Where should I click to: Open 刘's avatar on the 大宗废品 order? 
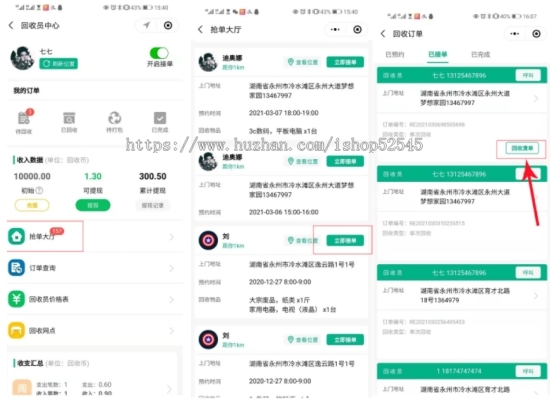(x=208, y=240)
